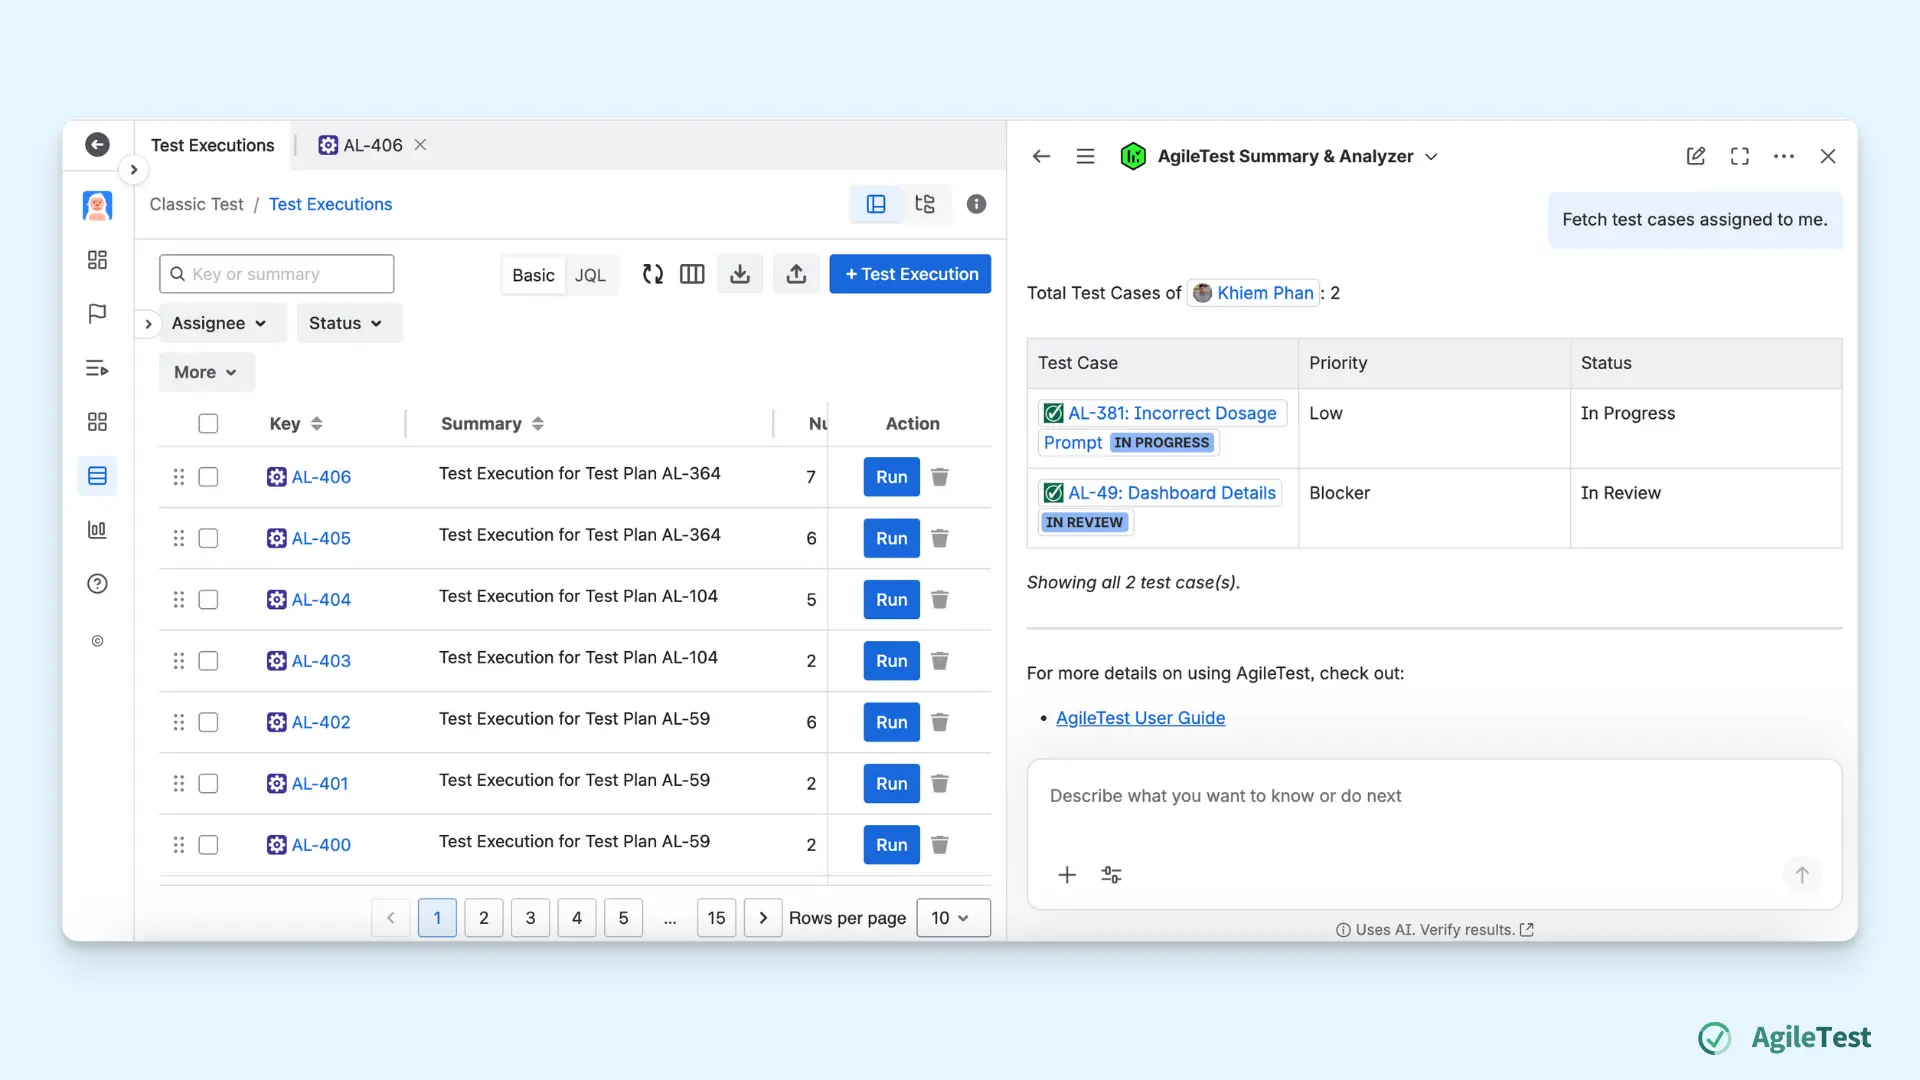
Task: Open the analyzer panel hamburger menu
Action: [1085, 156]
